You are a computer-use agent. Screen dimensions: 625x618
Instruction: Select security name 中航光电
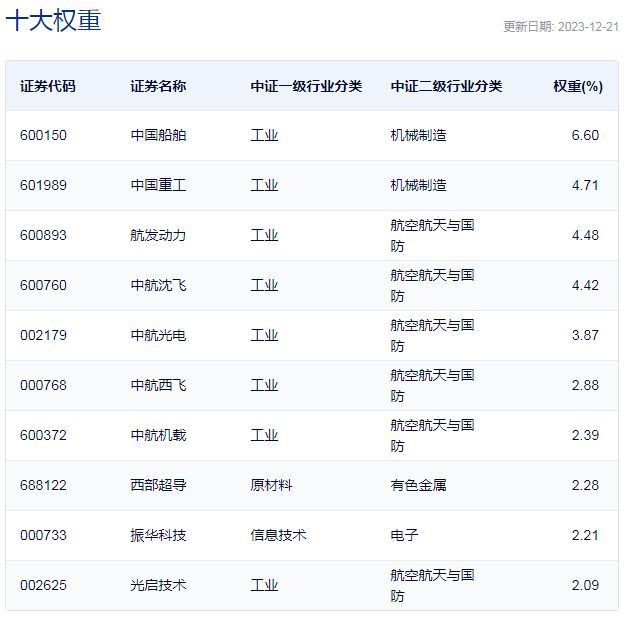pyautogui.click(x=158, y=335)
